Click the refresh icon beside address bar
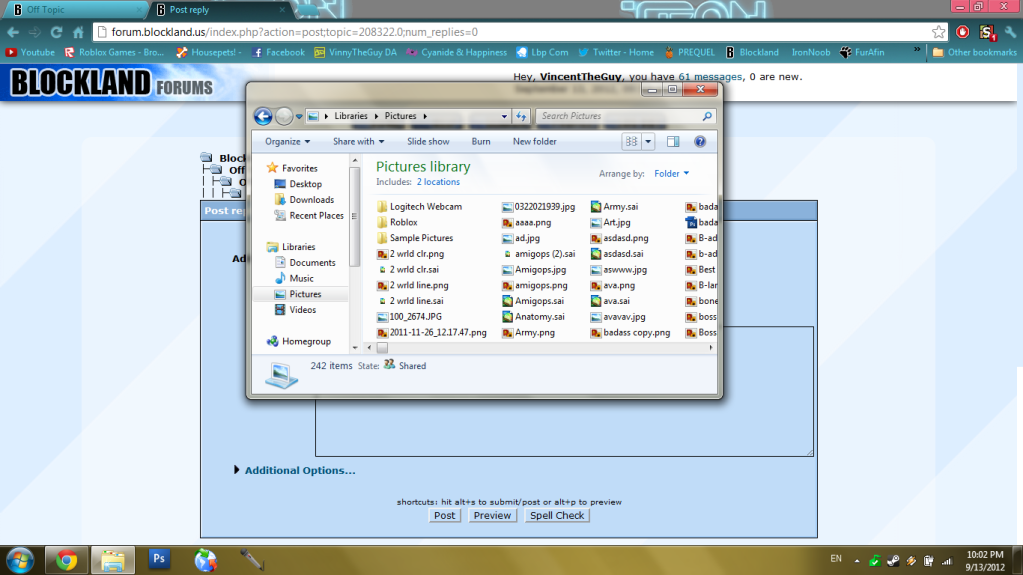This screenshot has width=1023, height=575. 521,117
